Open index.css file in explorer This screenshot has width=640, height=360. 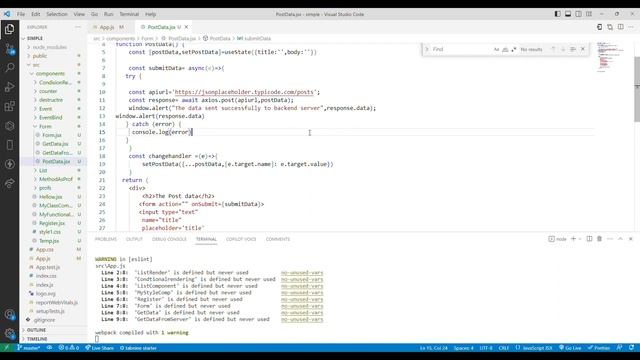coord(53,276)
